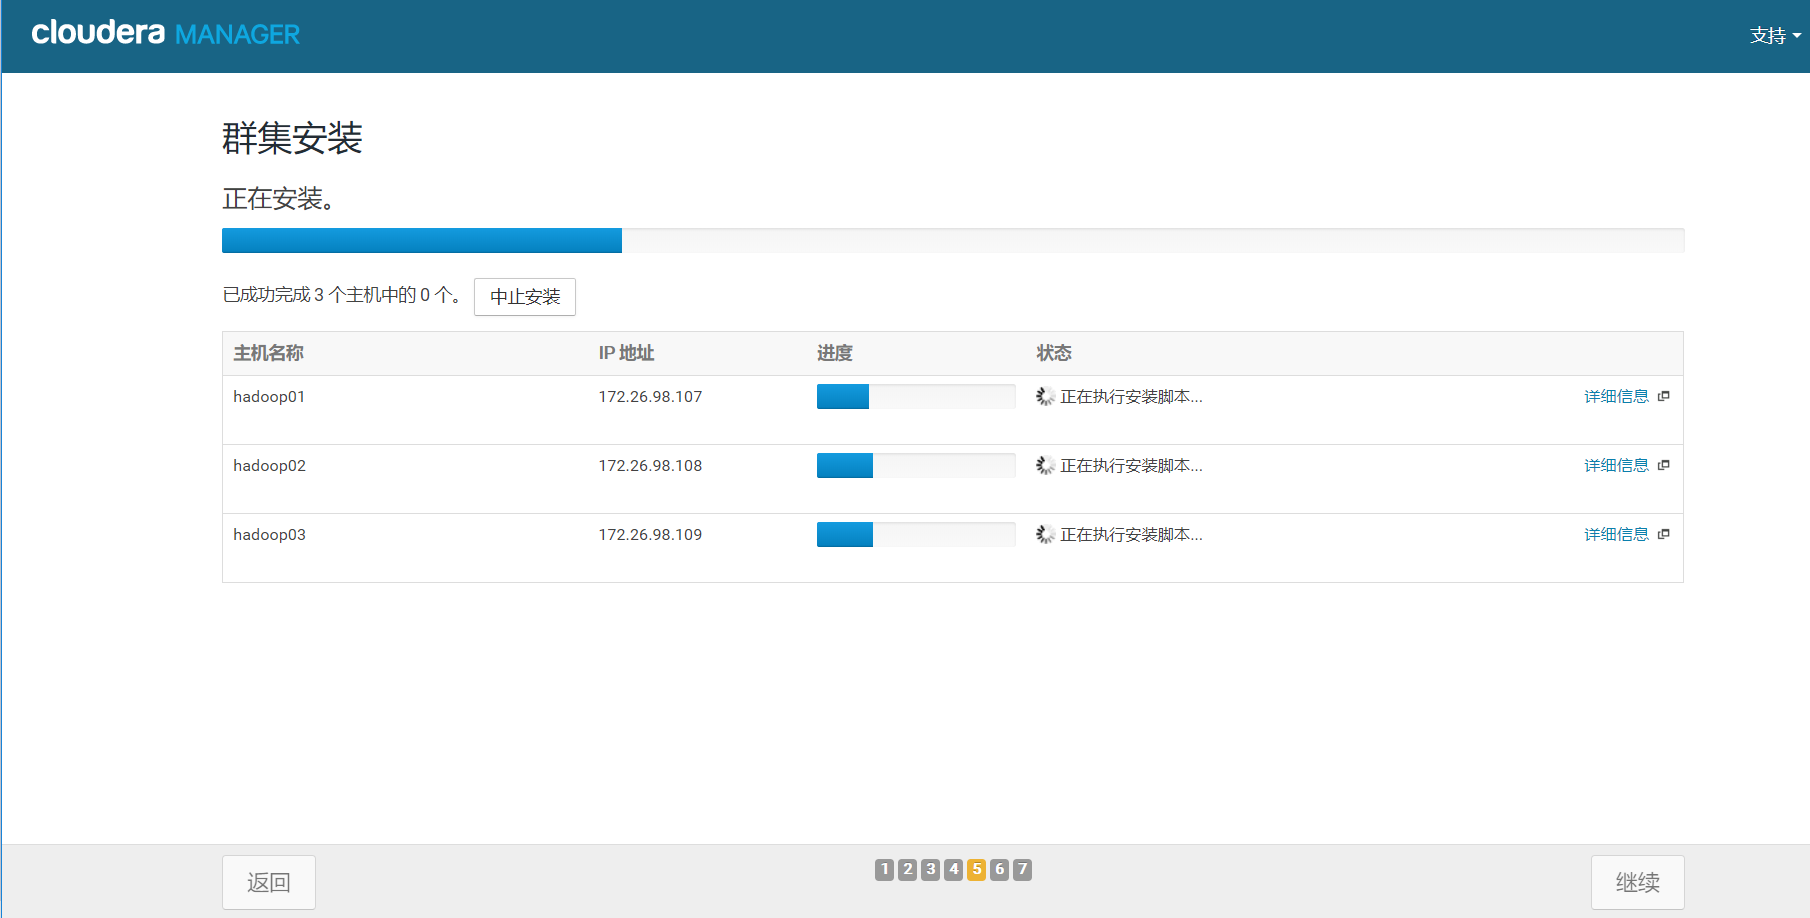Go to wizard step 1
Screen dimensions: 1810x918
coord(884,870)
